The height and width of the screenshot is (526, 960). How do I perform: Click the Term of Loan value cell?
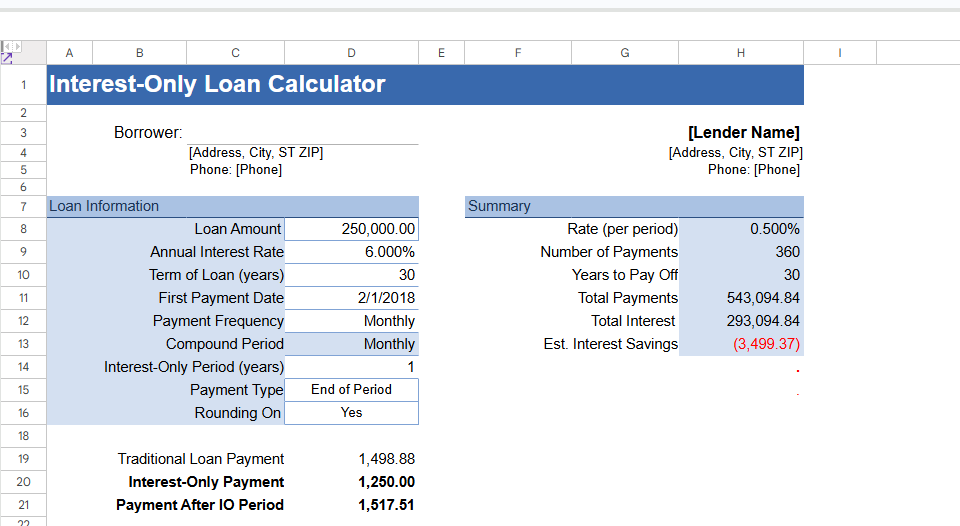click(351, 275)
